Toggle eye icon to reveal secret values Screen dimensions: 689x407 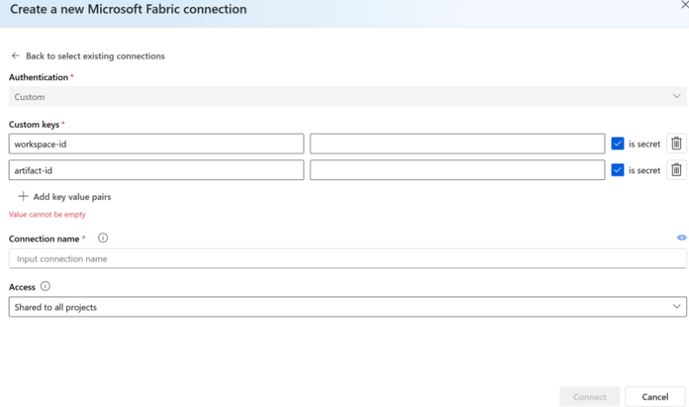(x=682, y=237)
